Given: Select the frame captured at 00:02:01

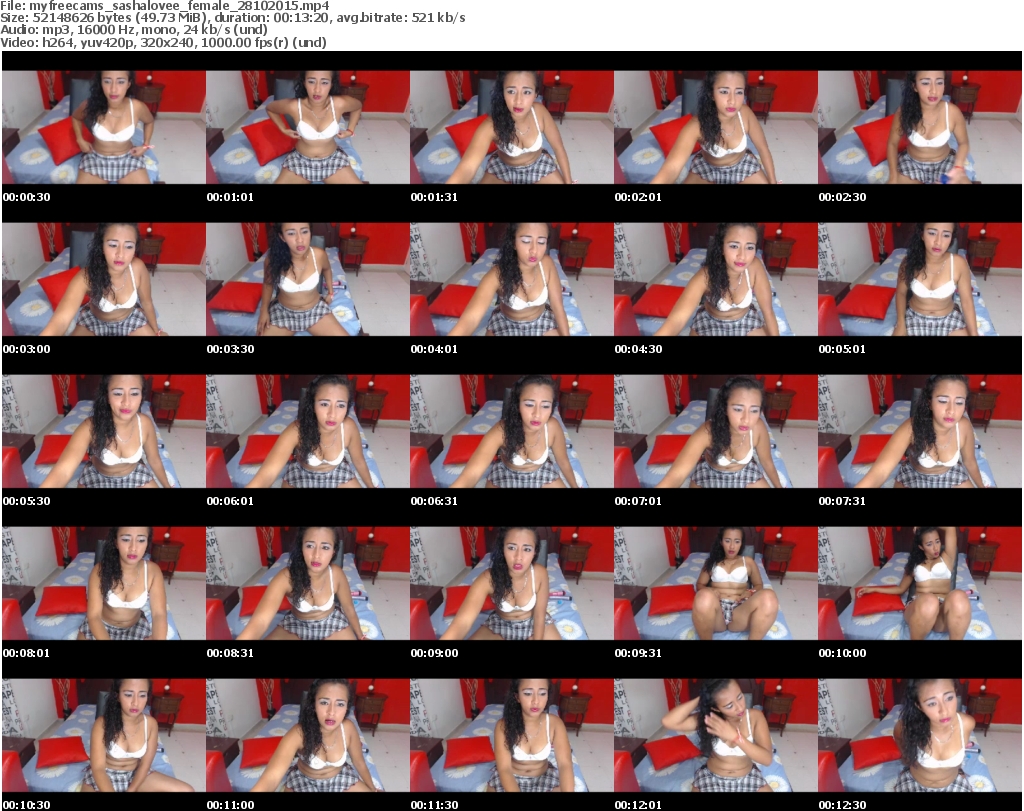Looking at the screenshot, I should pos(716,127).
